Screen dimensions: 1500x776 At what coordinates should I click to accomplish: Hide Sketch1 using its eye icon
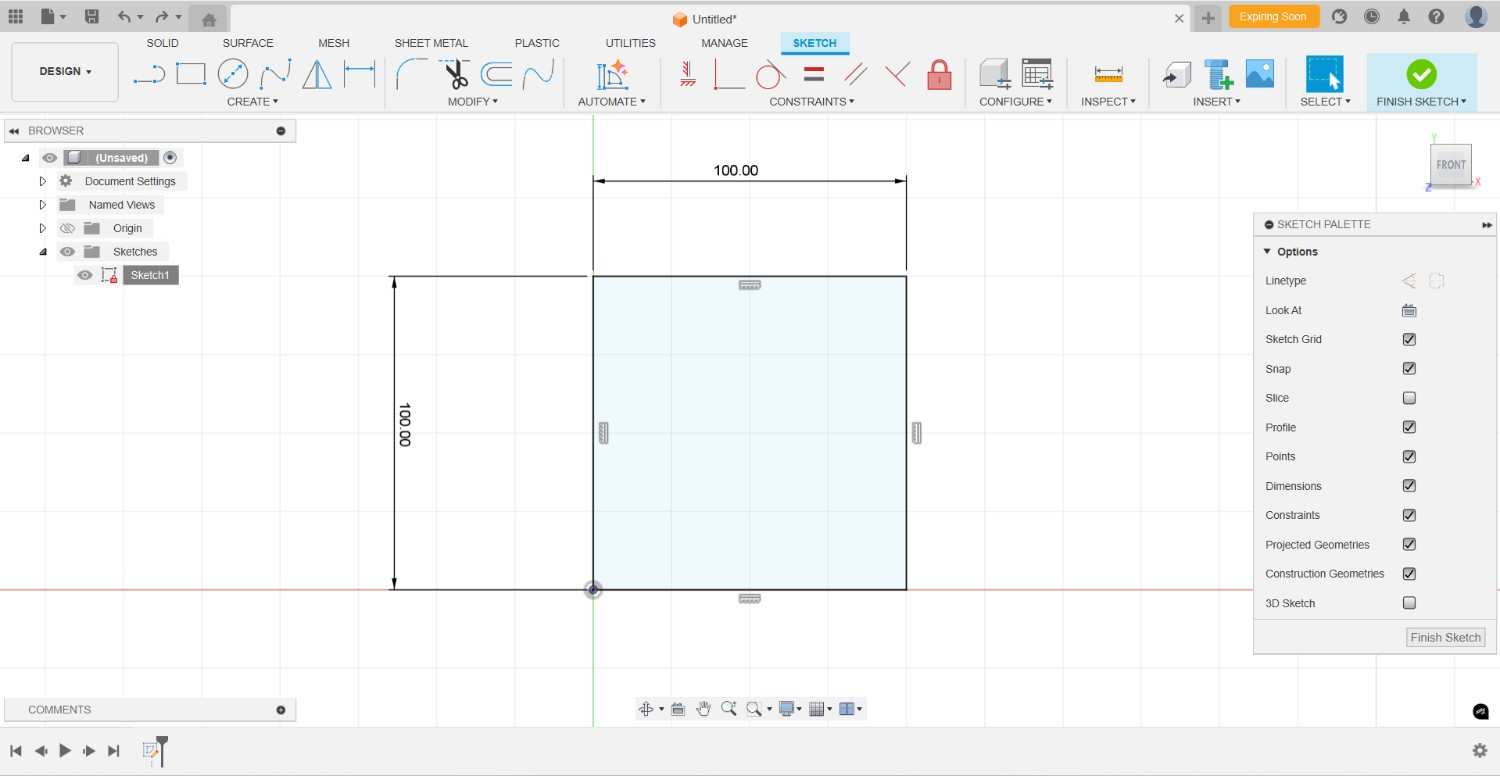(x=85, y=275)
